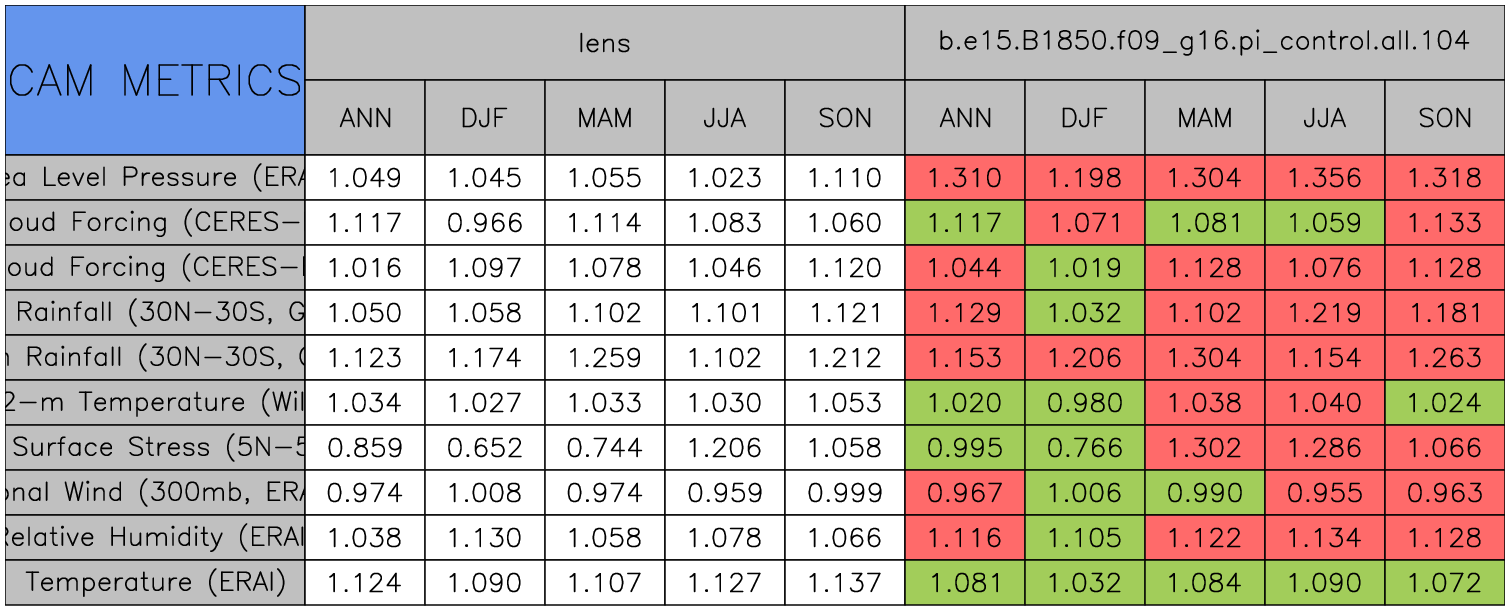Click the CAM METRICS title cell

tap(155, 80)
